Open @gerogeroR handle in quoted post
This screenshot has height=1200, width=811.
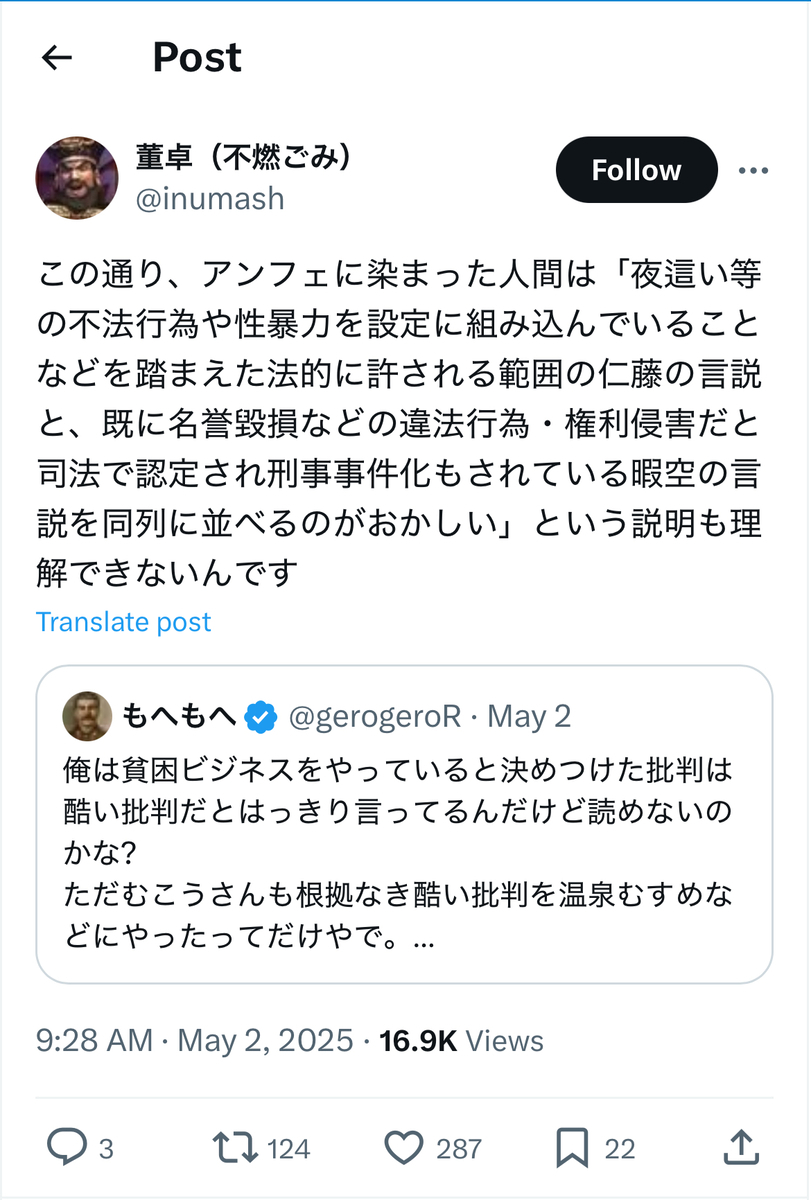click(x=375, y=716)
